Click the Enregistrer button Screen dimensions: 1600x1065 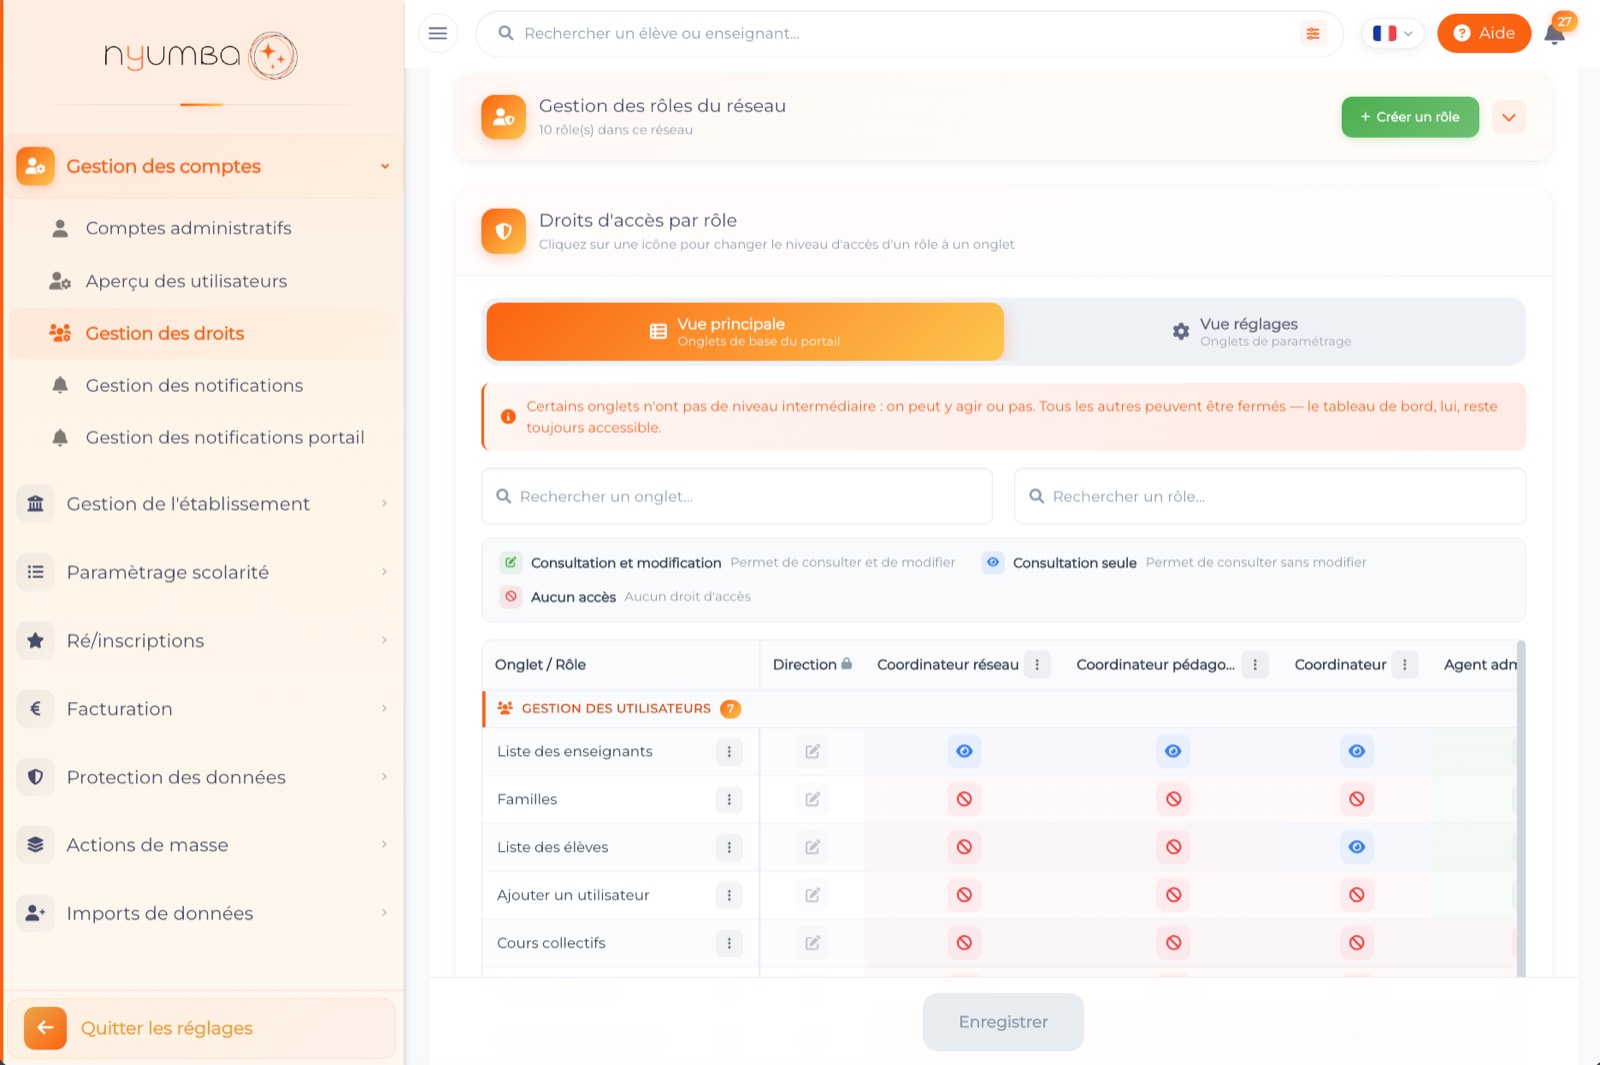coord(1003,1022)
